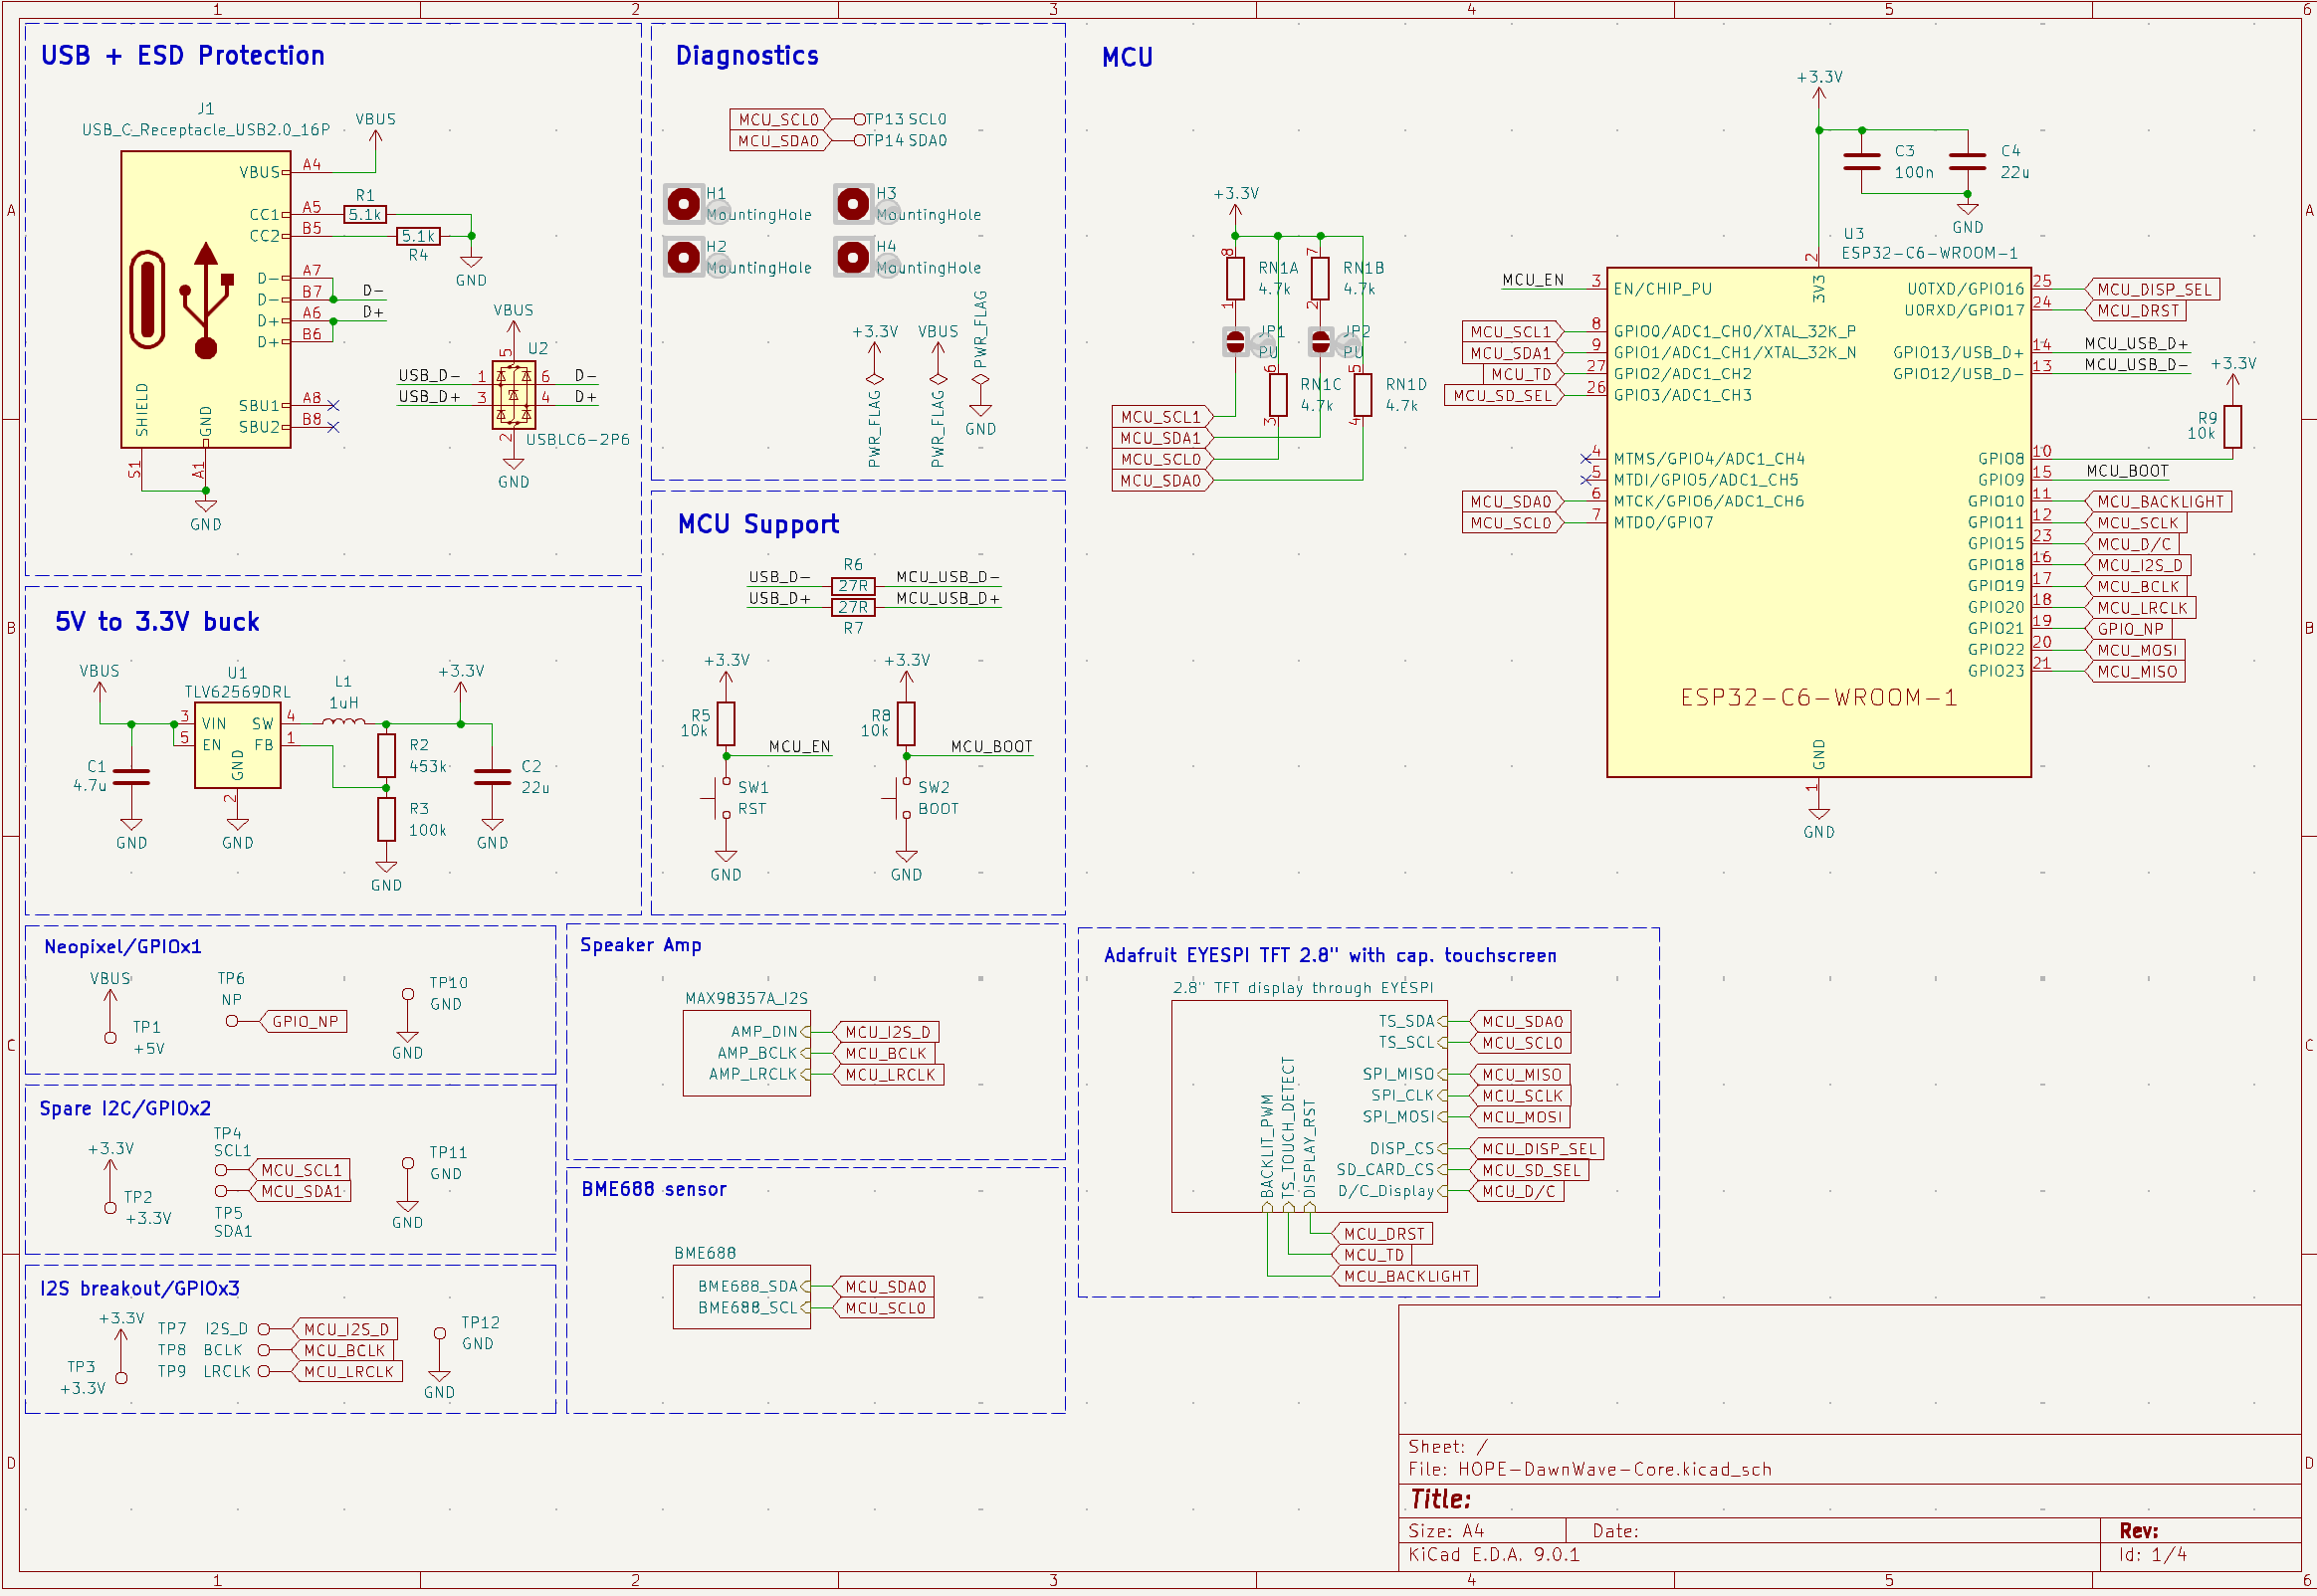2317x1596 pixels.
Task: Select resistor network RN1A 4.7k
Action: [x=1236, y=278]
